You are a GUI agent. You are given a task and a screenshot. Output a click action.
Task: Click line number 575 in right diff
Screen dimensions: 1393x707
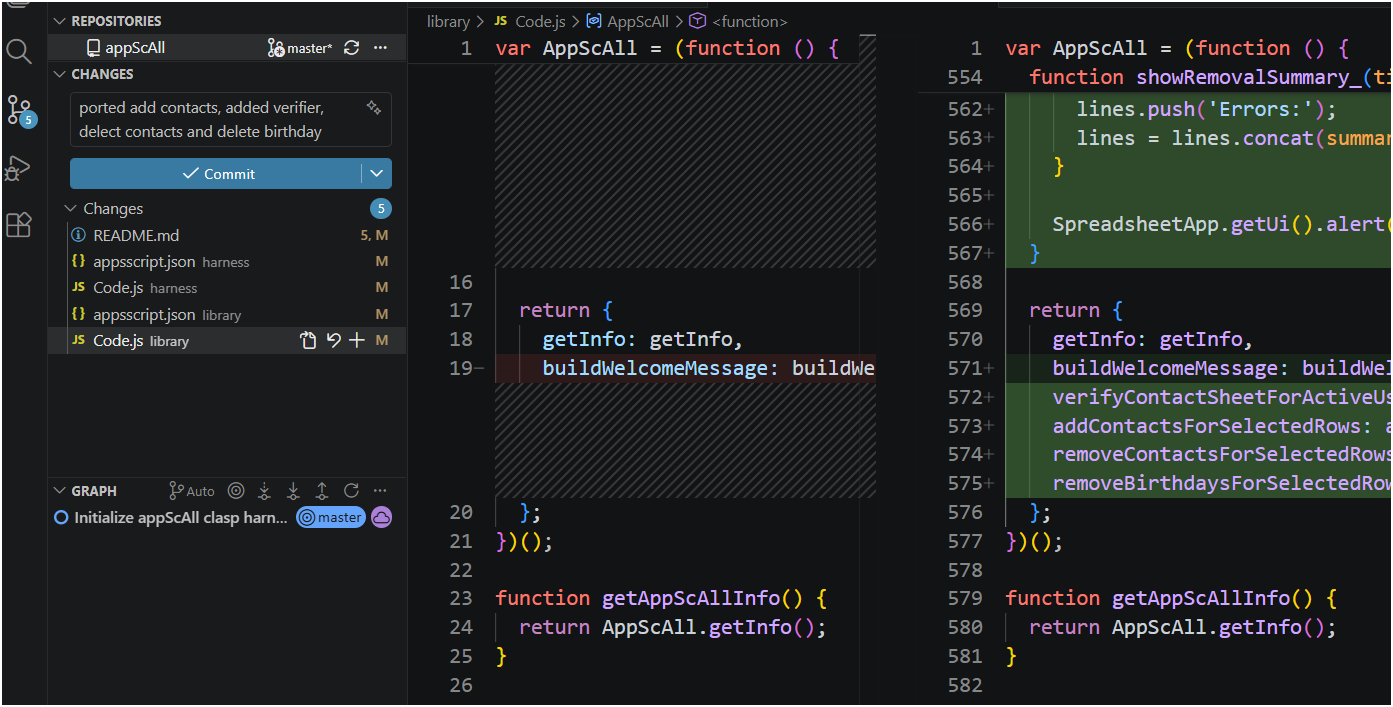tap(965, 483)
